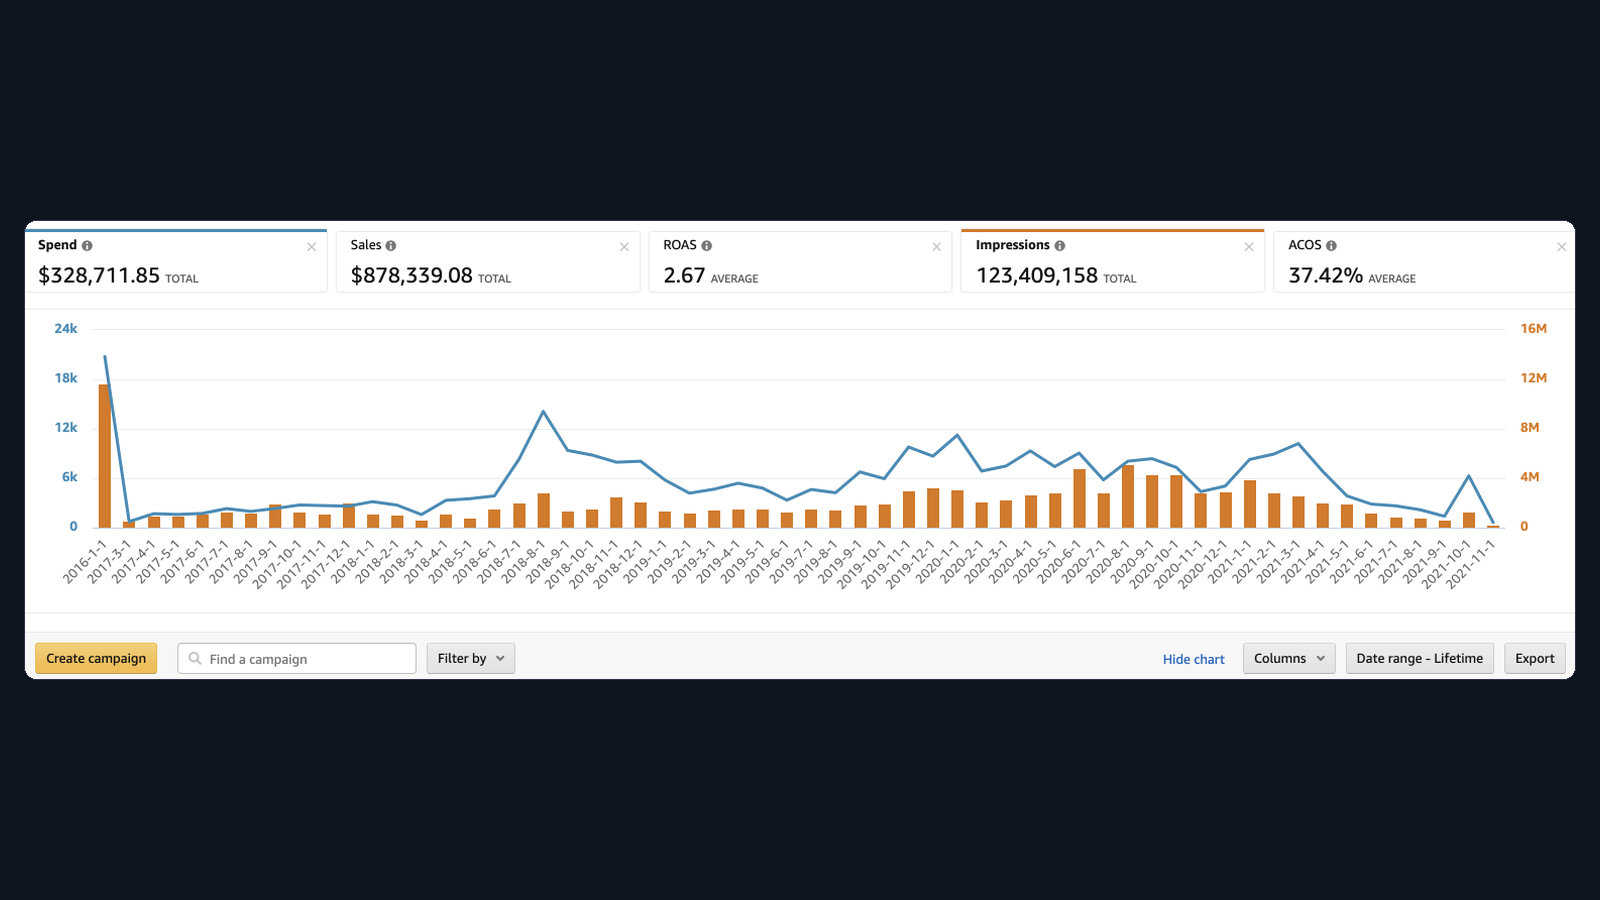Viewport: 1600px width, 900px height.
Task: Remove the Sales metric card
Action: tap(624, 247)
